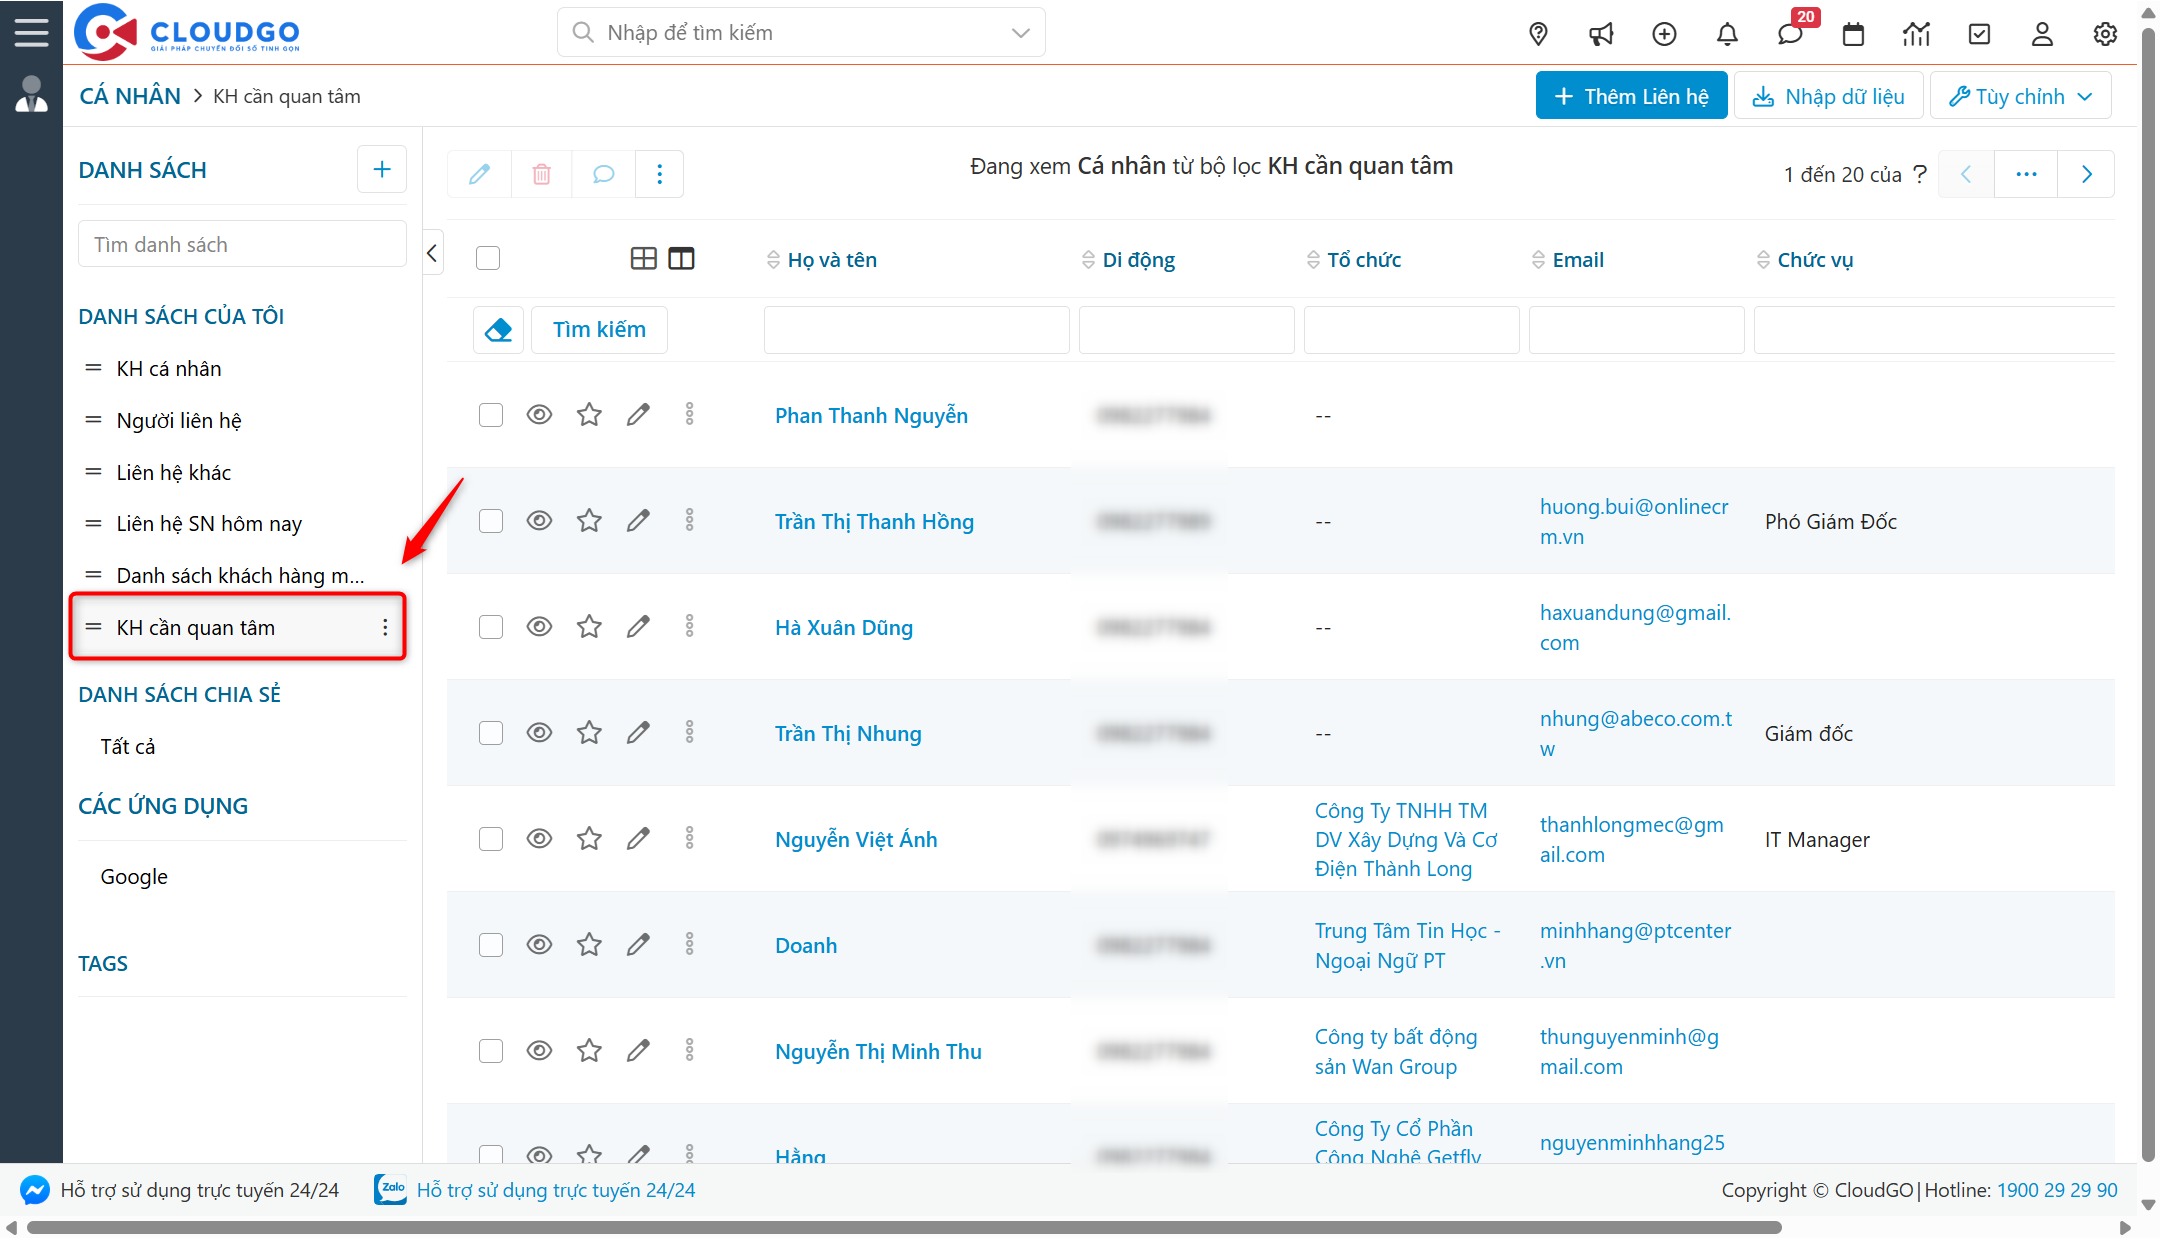The image size is (2160, 1238).
Task: Open the notifications bell icon
Action: 1727,34
